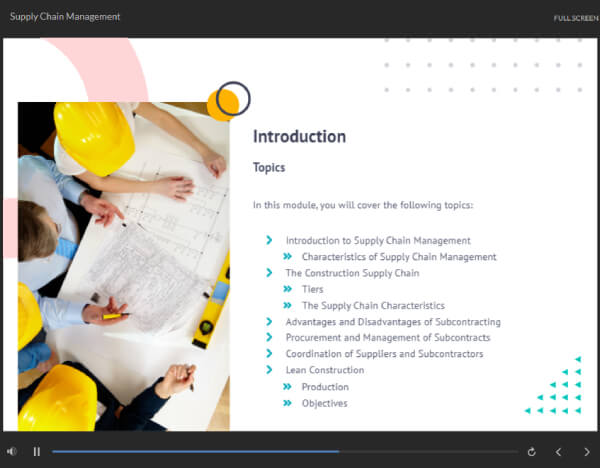Pause the slide playback

point(37,451)
